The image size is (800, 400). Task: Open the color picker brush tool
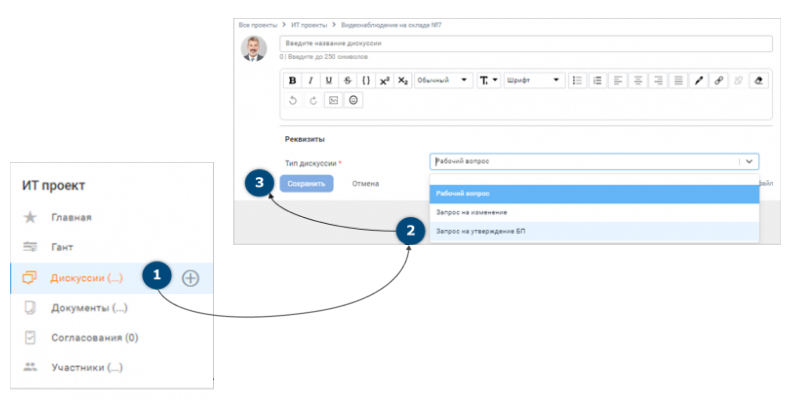coord(700,80)
